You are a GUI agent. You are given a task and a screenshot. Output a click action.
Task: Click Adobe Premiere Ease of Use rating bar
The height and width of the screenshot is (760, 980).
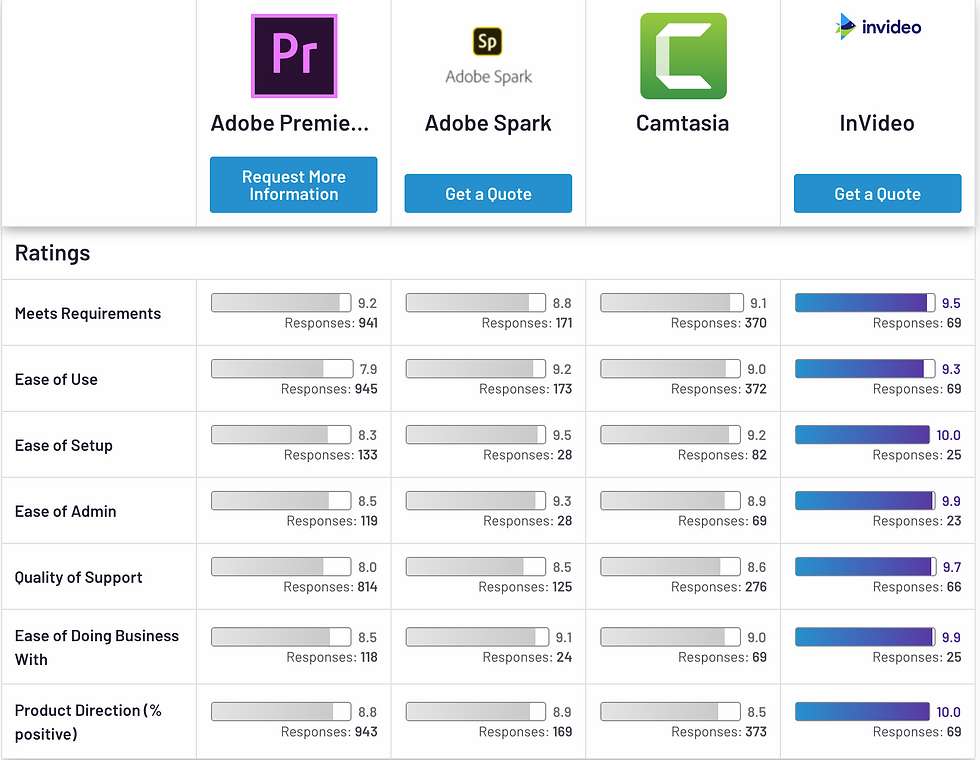[x=282, y=369]
